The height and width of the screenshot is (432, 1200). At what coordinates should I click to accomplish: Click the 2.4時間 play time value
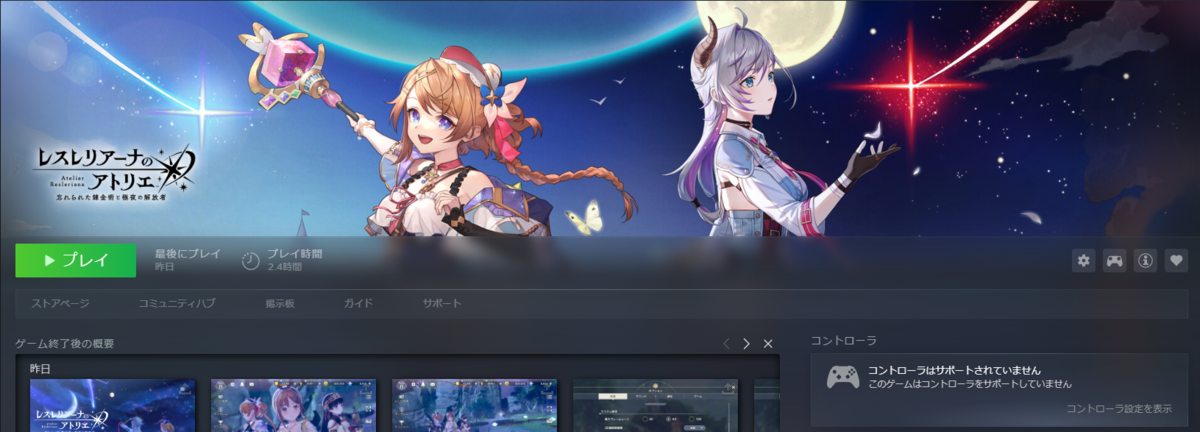click(x=285, y=268)
